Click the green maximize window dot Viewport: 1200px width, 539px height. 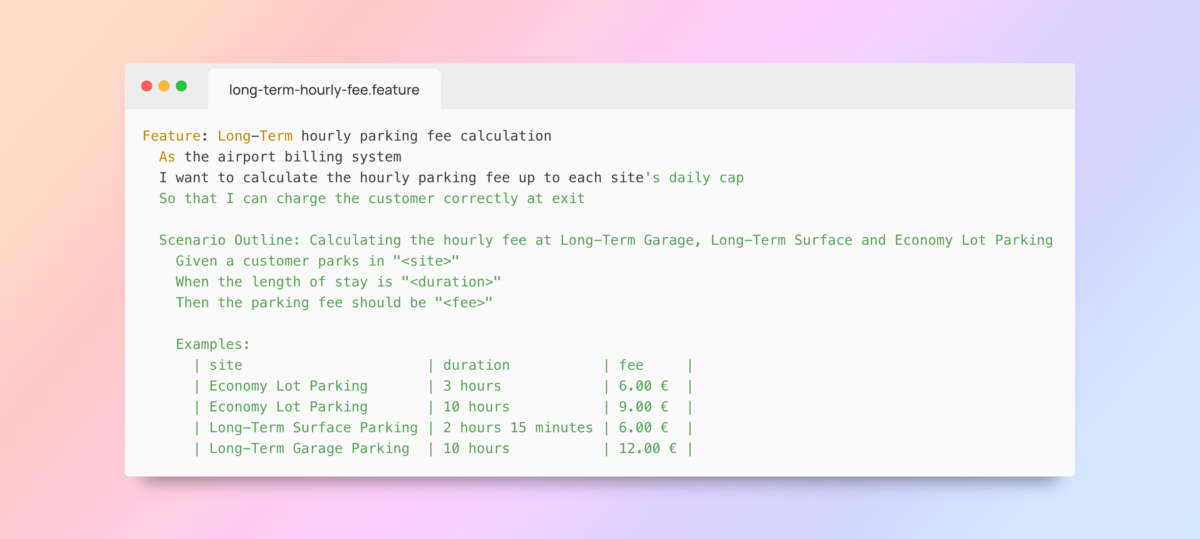tap(181, 86)
